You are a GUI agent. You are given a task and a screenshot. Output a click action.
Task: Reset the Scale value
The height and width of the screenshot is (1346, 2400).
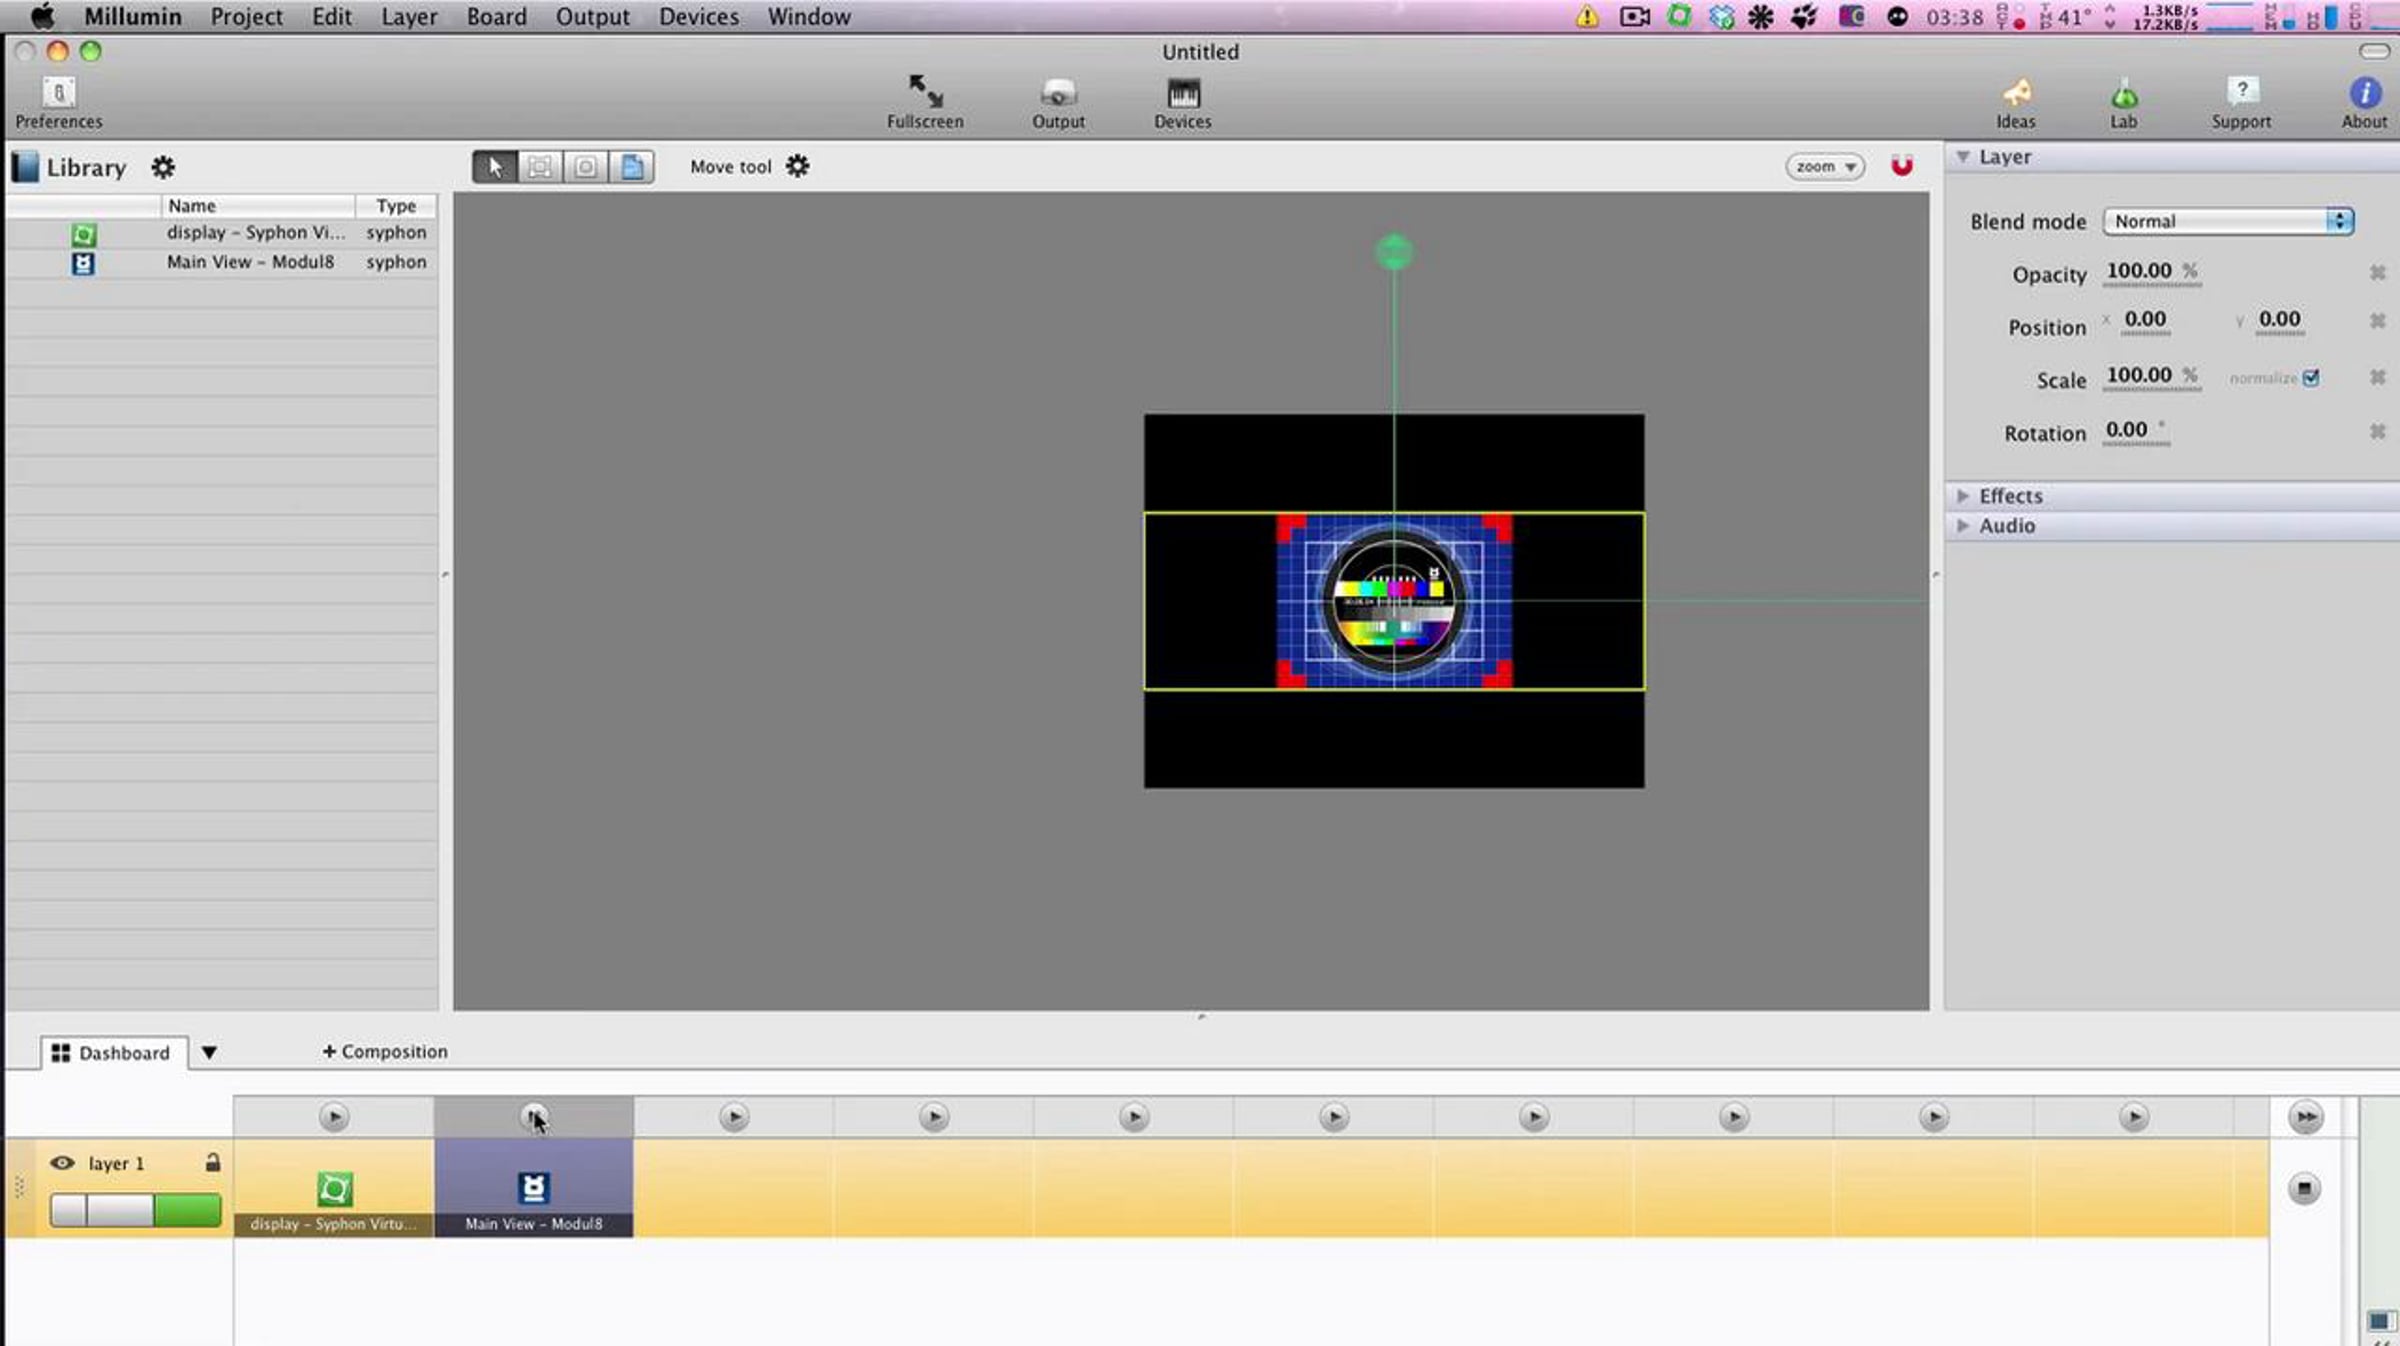pos(2378,377)
